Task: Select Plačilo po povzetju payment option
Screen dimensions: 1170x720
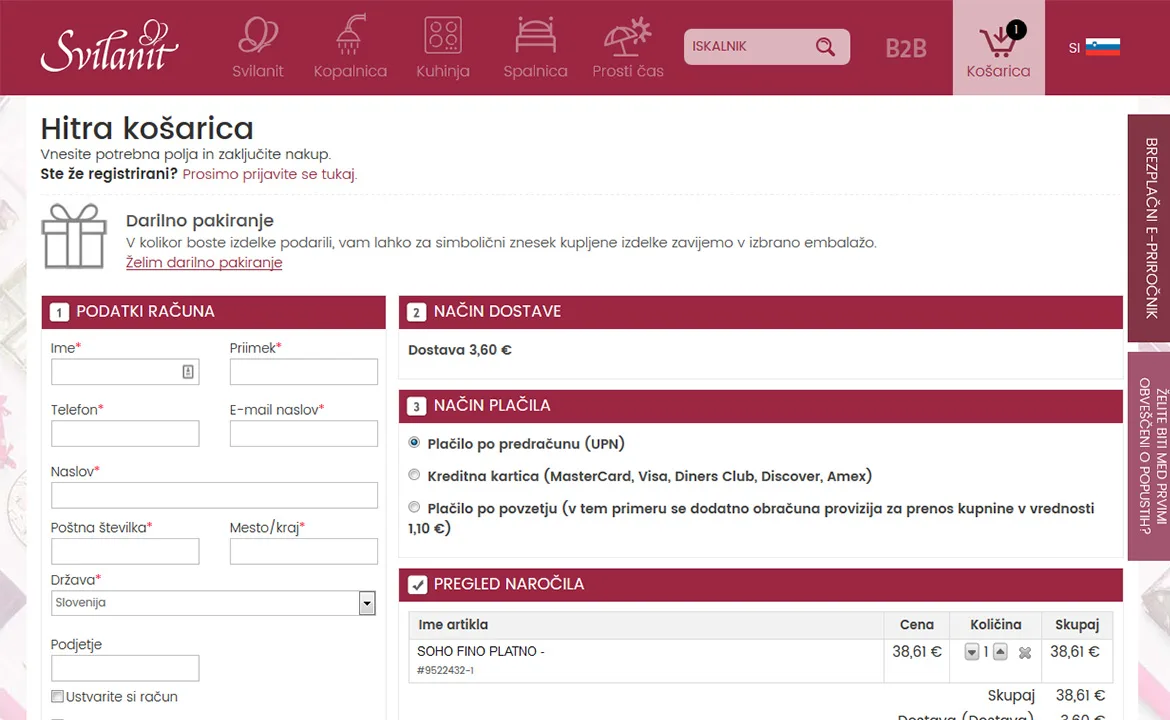Action: tap(414, 507)
